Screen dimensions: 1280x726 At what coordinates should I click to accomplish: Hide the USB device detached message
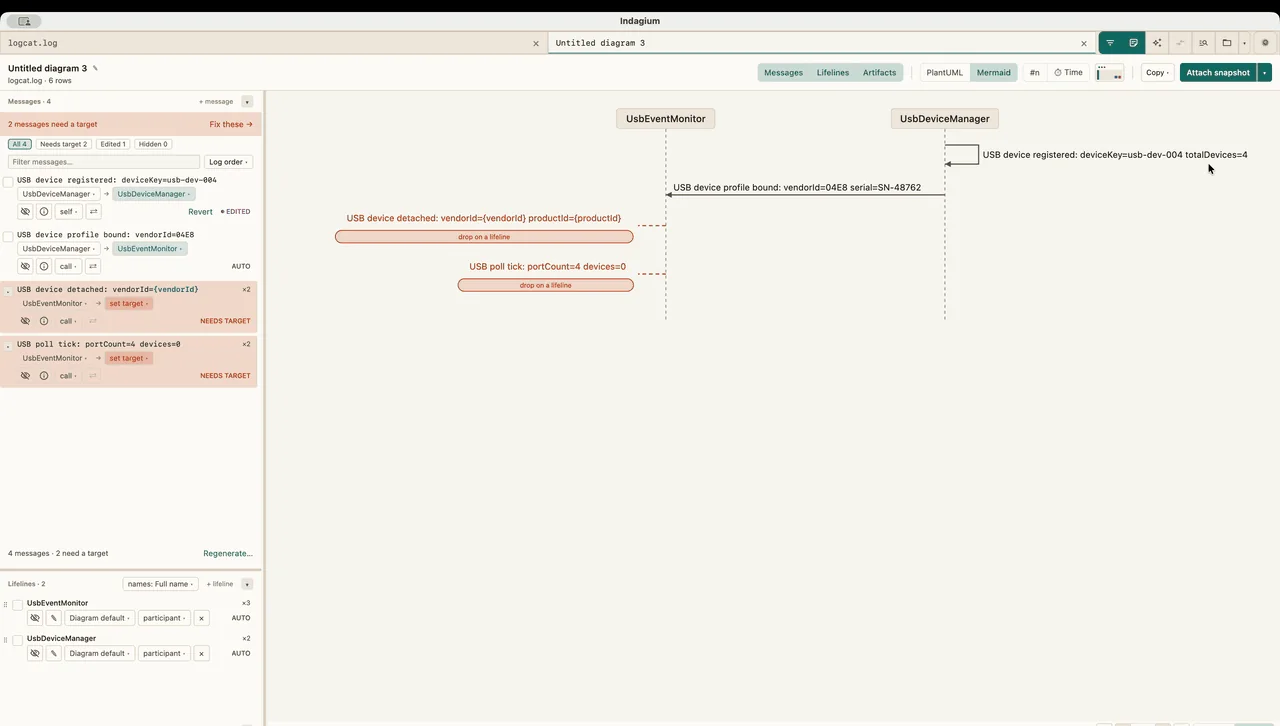26,321
